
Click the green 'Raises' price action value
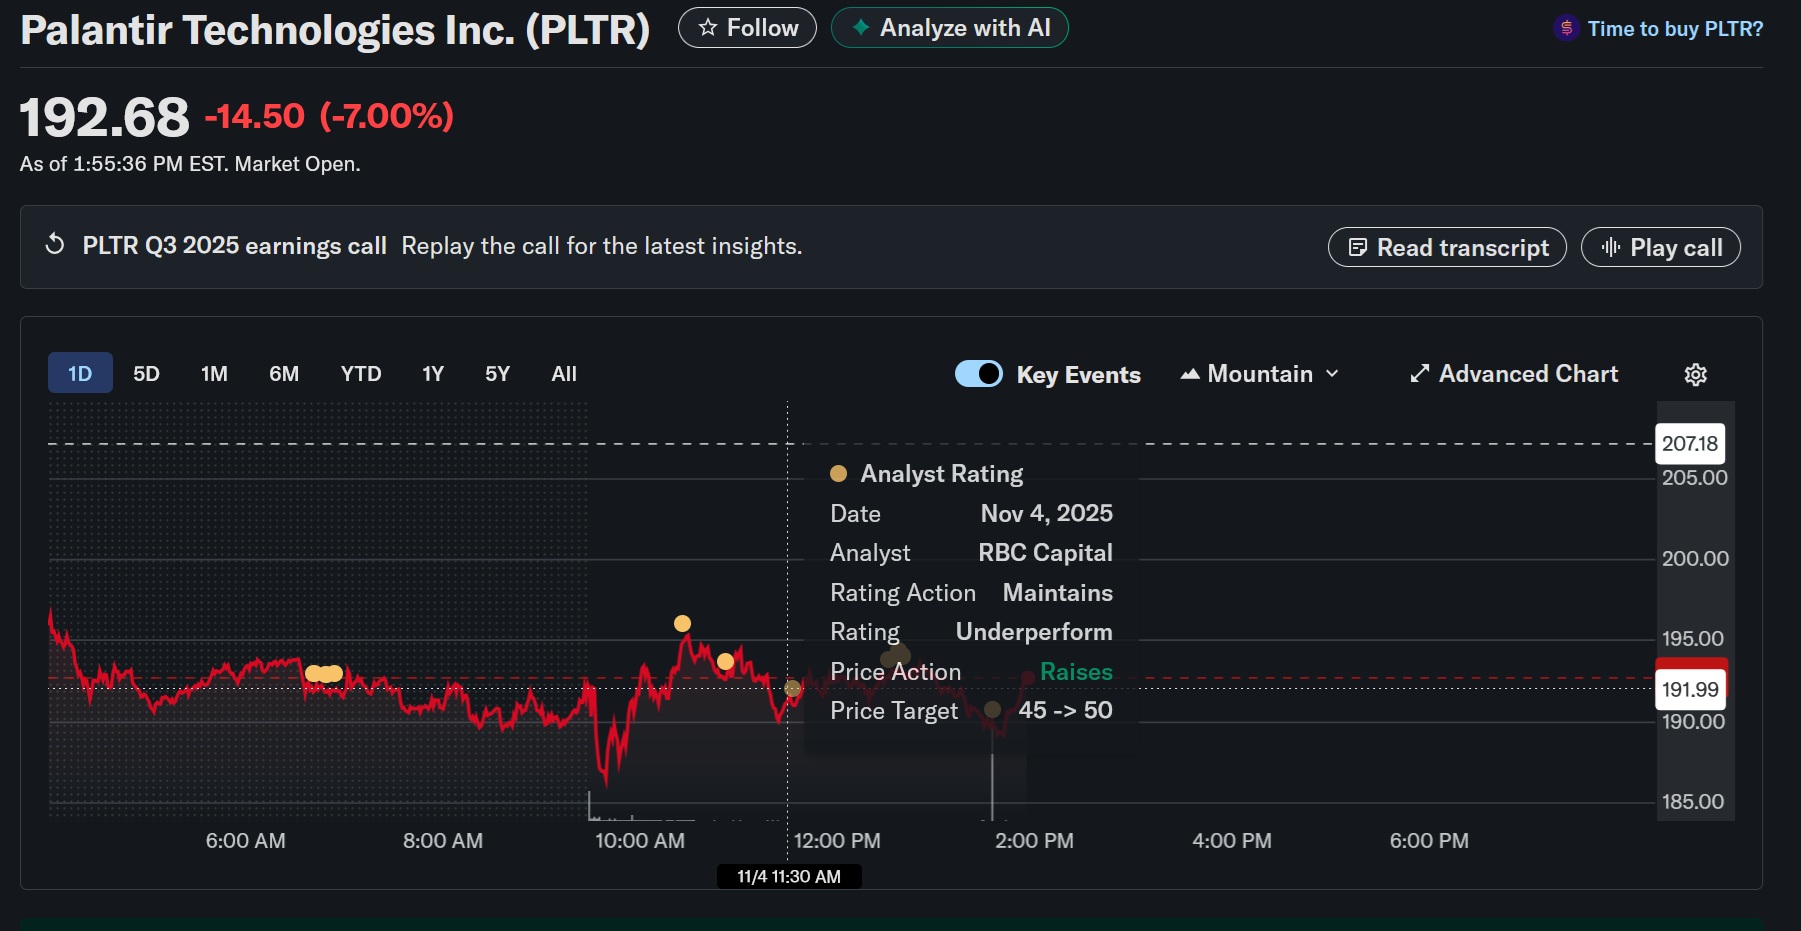(x=1076, y=672)
